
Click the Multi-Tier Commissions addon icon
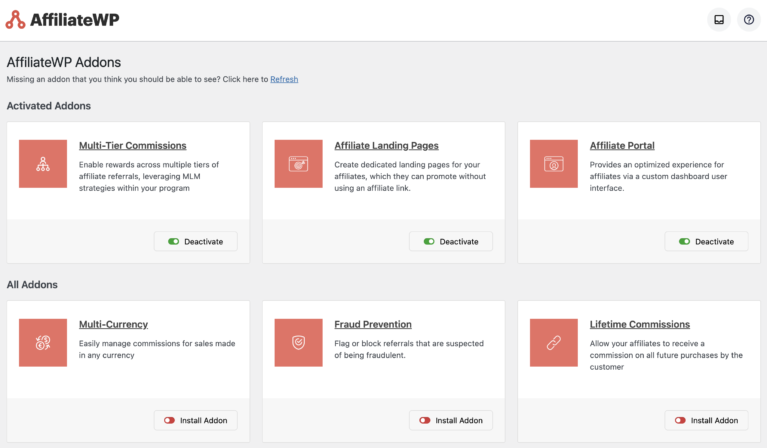click(x=43, y=164)
